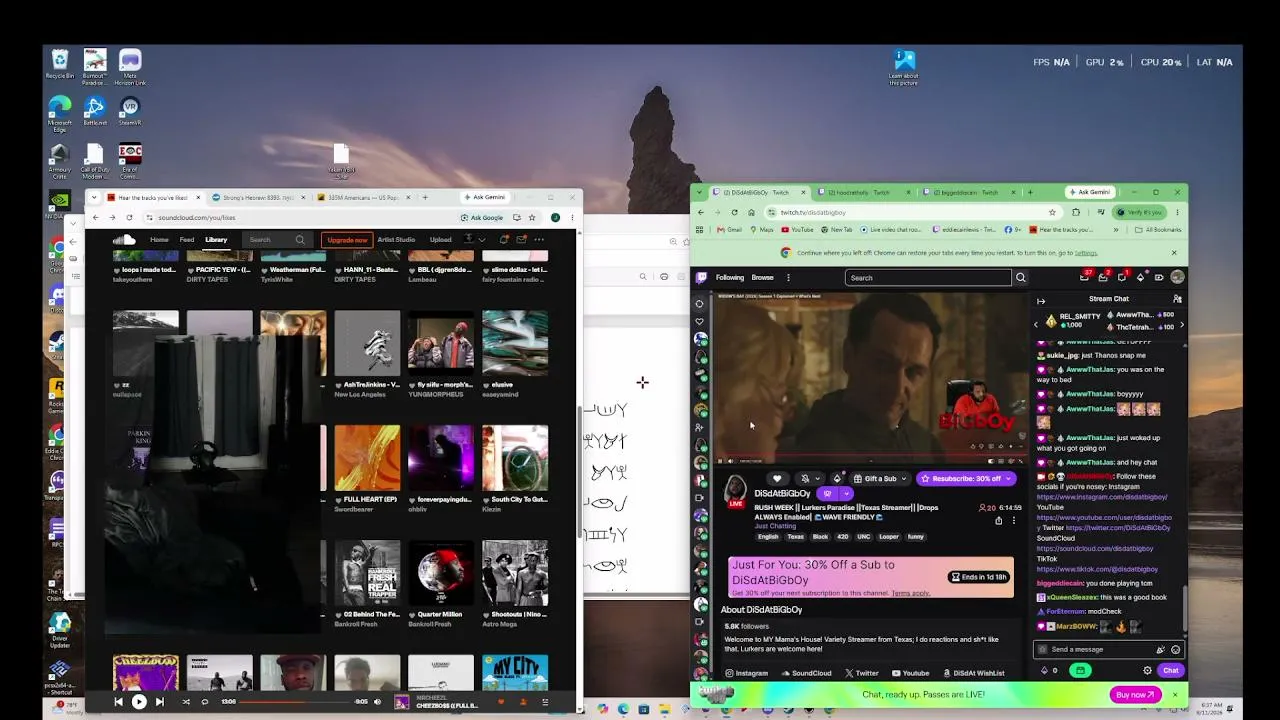Image resolution: width=1280 pixels, height=720 pixels.
Task: Open Twitch user avatar menu
Action: tap(1177, 278)
